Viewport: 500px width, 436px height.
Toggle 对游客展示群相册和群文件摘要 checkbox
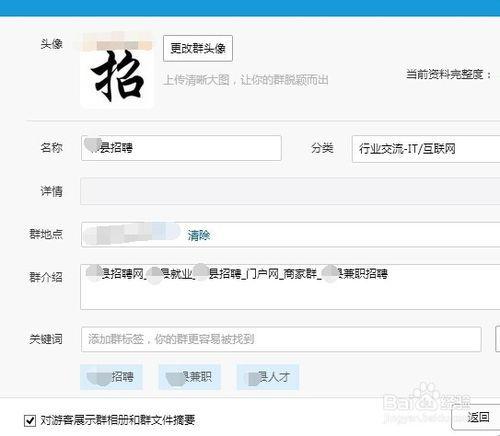(x=30, y=420)
